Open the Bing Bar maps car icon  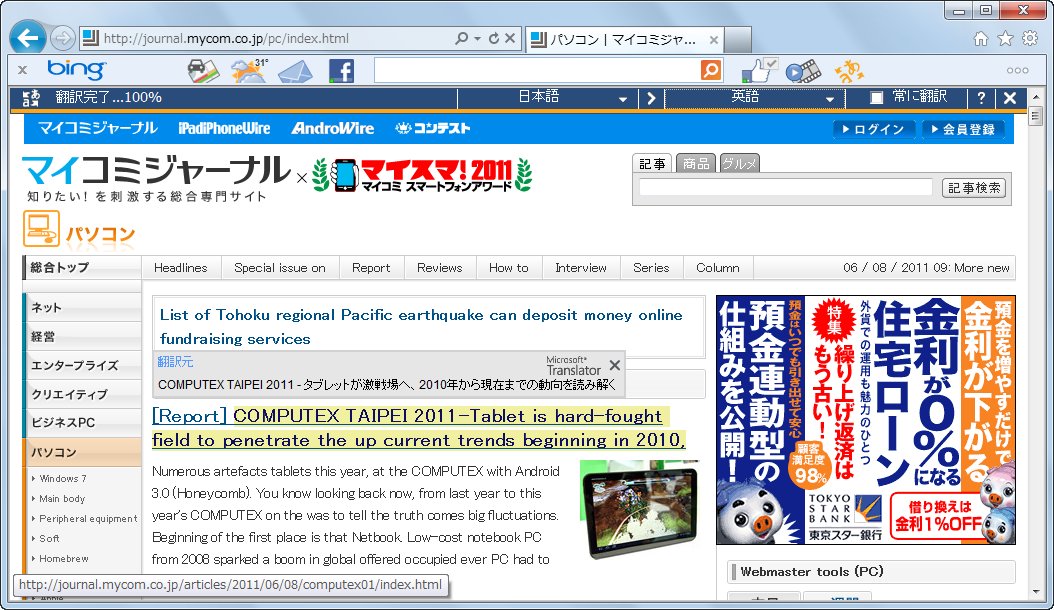coord(202,71)
